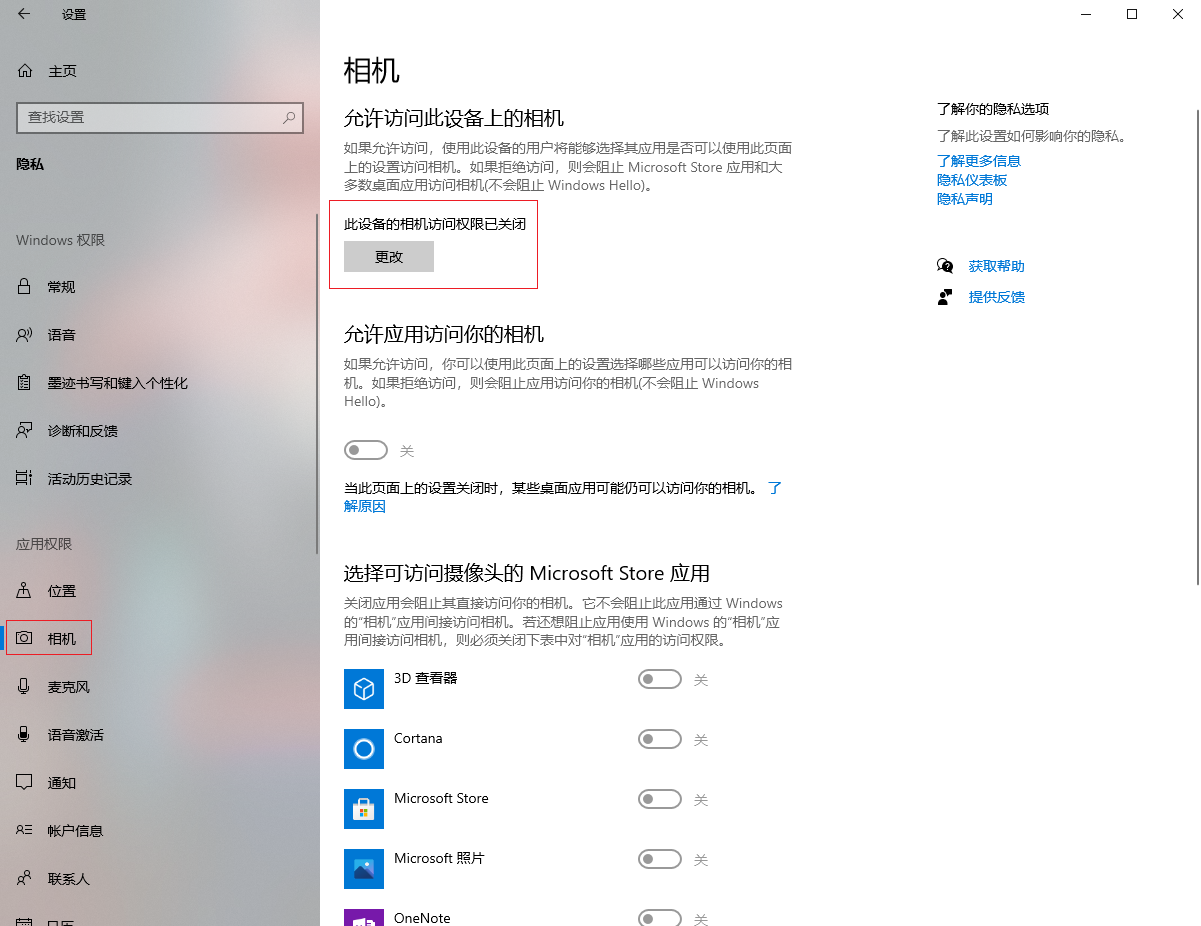This screenshot has width=1201, height=926.
Task: Click the Microsoft 照片 app icon
Action: [x=364, y=868]
